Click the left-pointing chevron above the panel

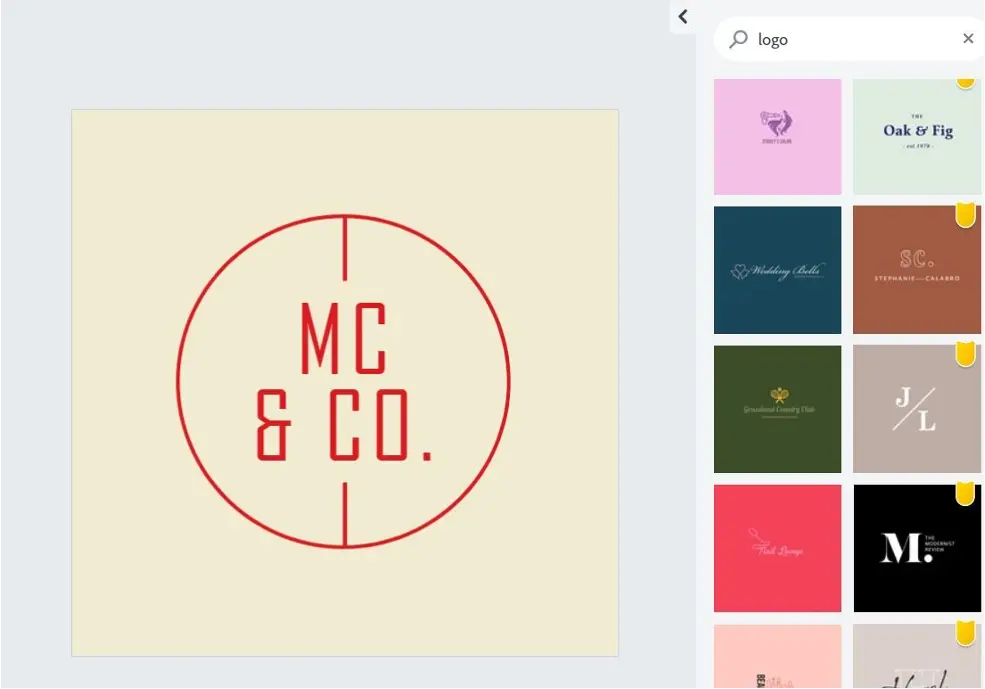click(683, 16)
